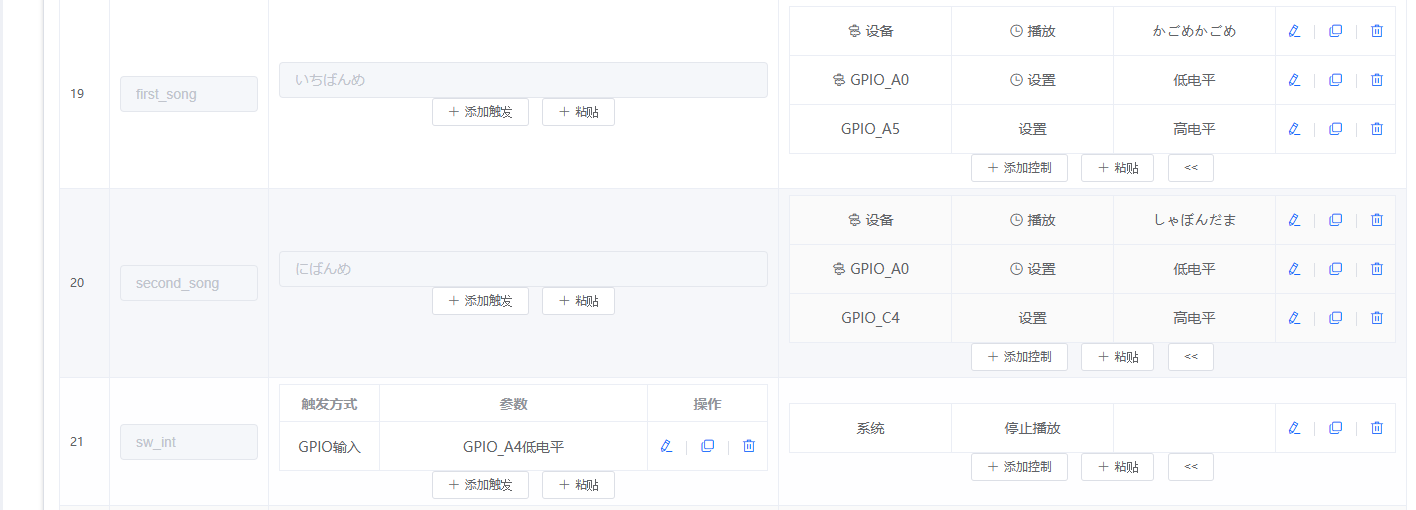
Task: Focus the first_song name field
Action: click(x=189, y=94)
